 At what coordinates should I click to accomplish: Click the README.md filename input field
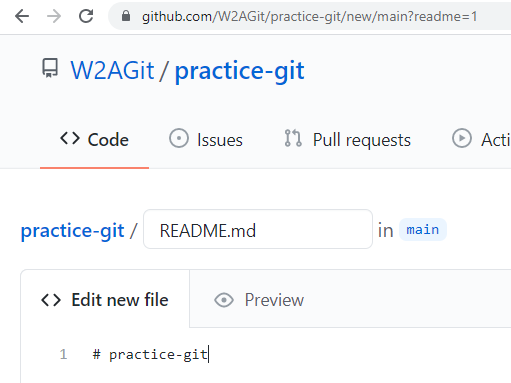click(x=258, y=229)
